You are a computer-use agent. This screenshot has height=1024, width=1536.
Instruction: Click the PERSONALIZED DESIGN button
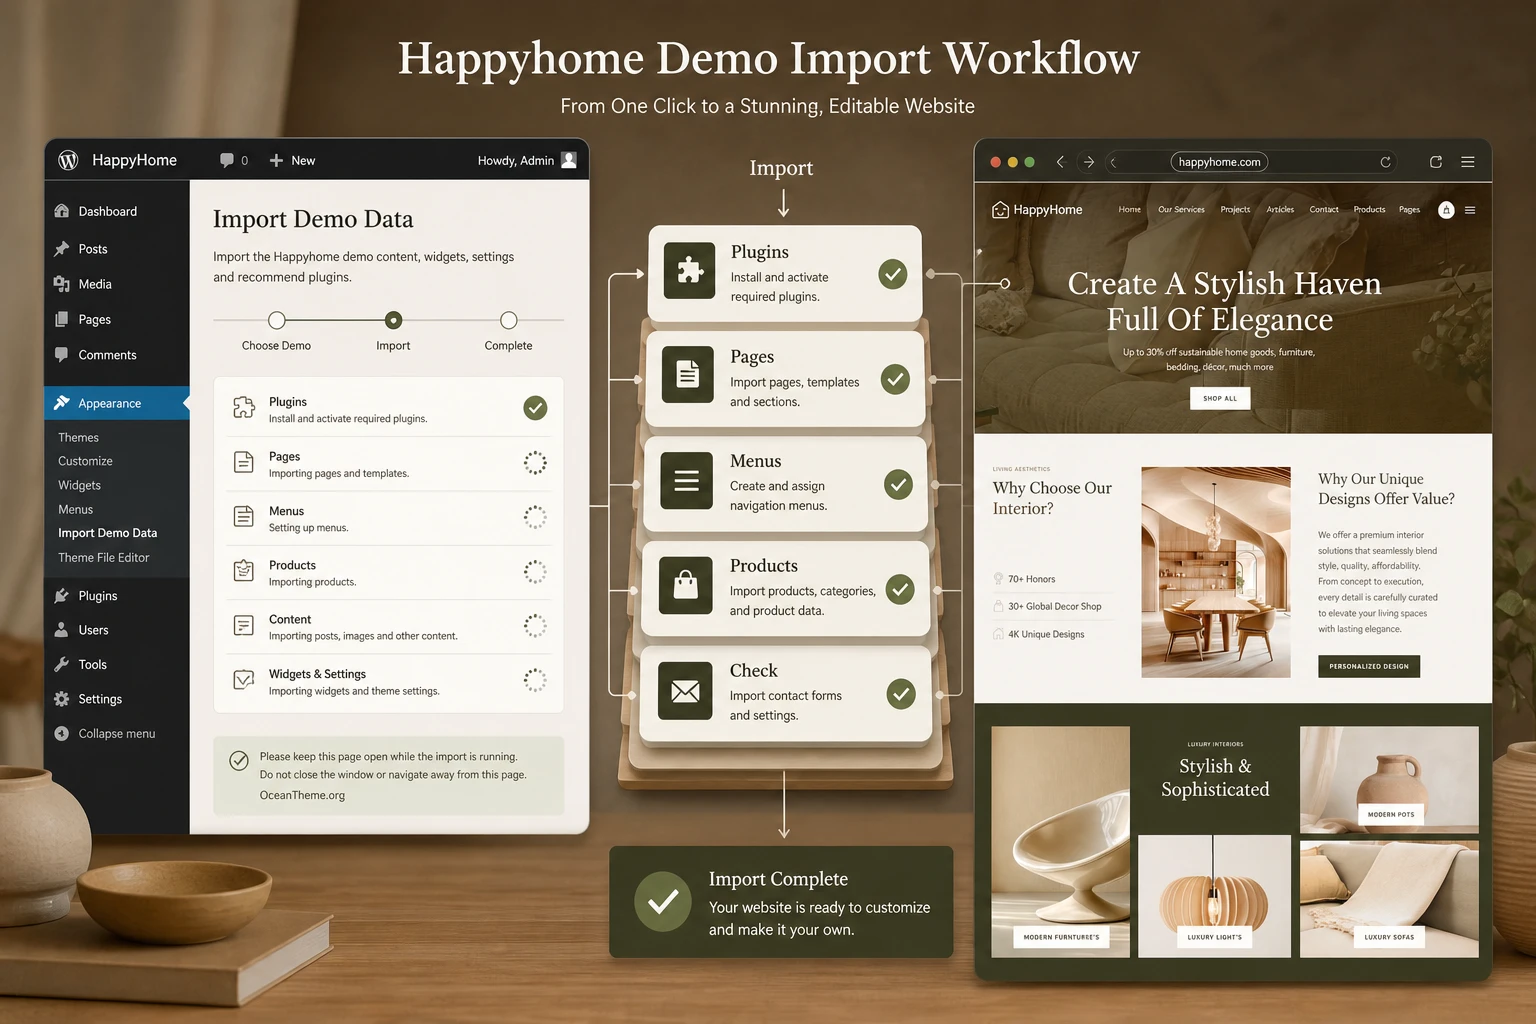tap(1369, 666)
